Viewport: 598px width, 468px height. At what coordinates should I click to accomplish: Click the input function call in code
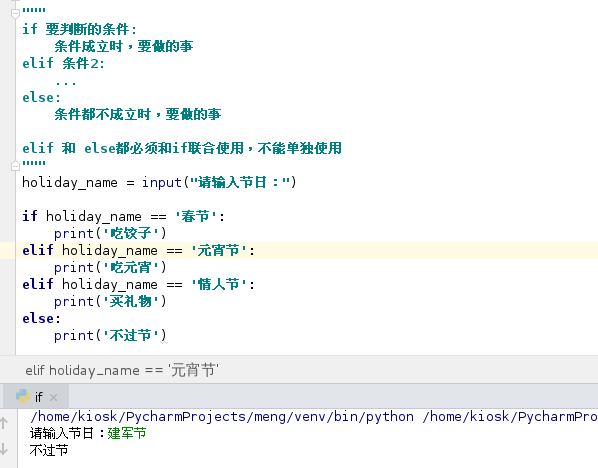coord(162,182)
